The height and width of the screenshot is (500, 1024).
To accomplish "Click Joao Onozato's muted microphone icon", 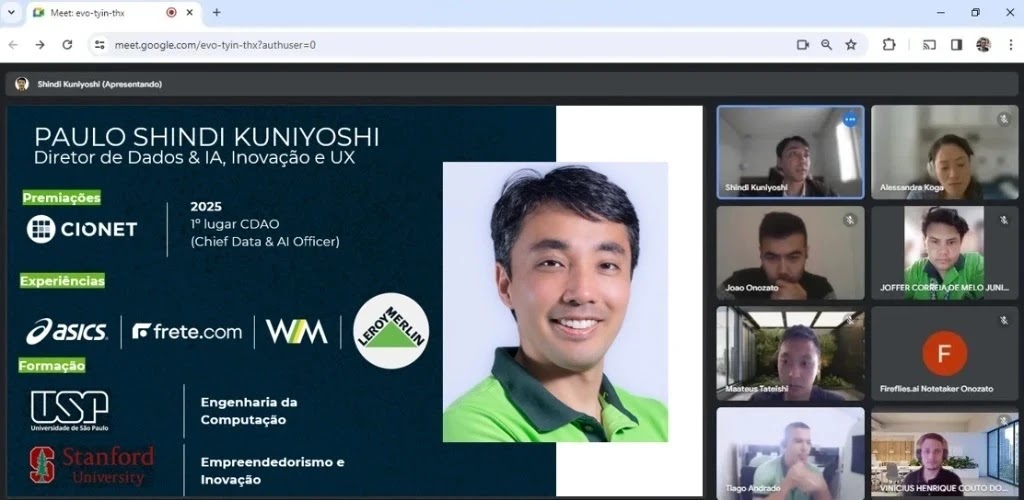I will [x=850, y=220].
